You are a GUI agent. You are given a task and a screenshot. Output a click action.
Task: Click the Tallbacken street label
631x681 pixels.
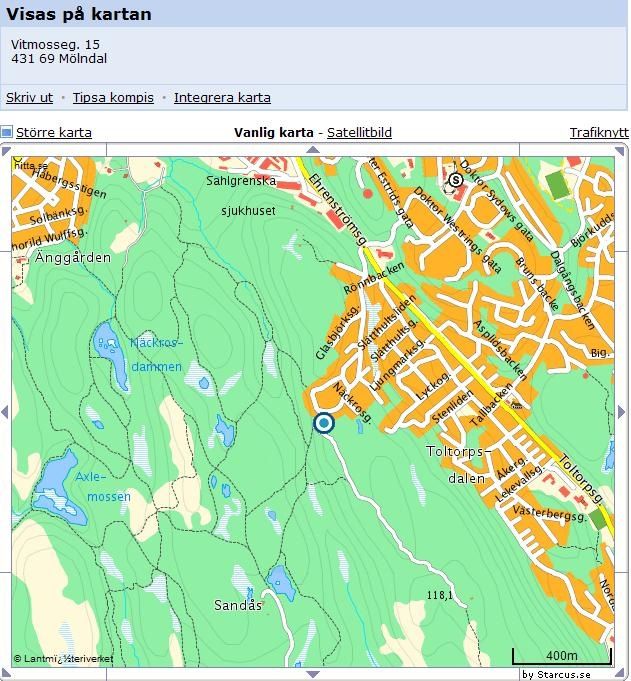(x=491, y=405)
